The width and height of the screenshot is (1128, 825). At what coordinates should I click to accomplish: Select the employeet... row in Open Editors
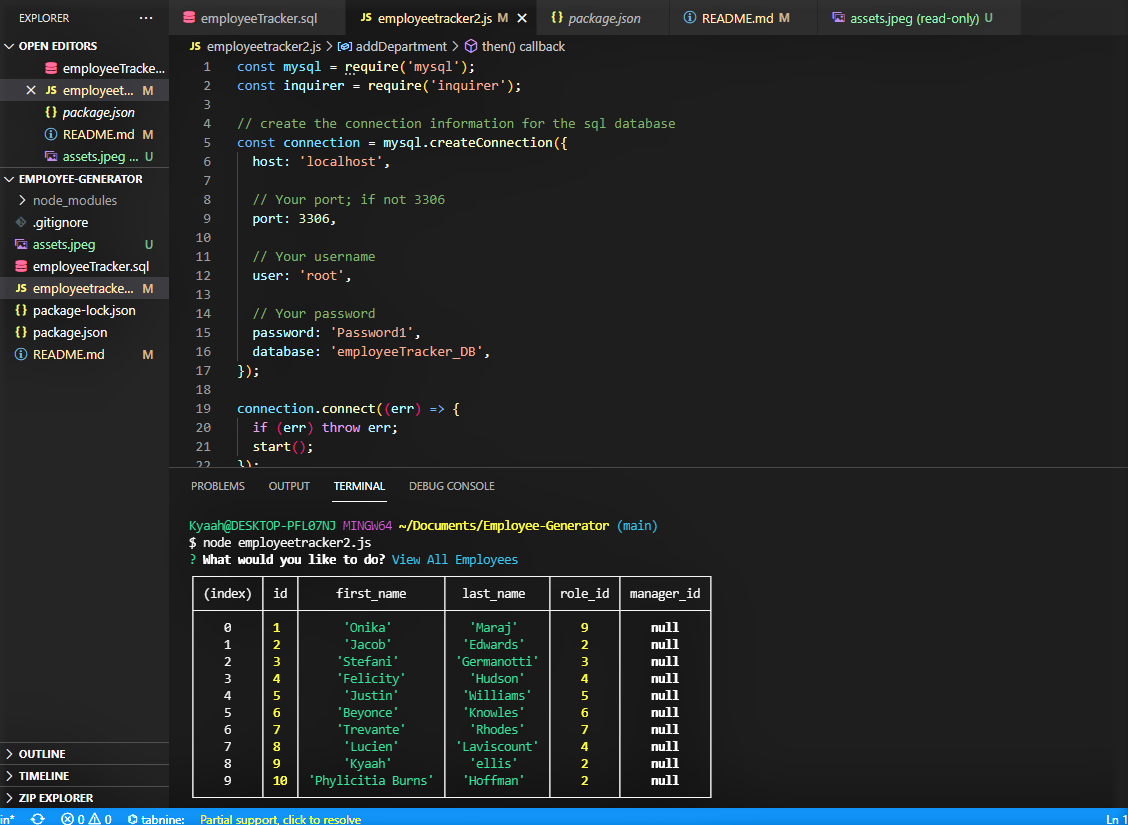84,91
